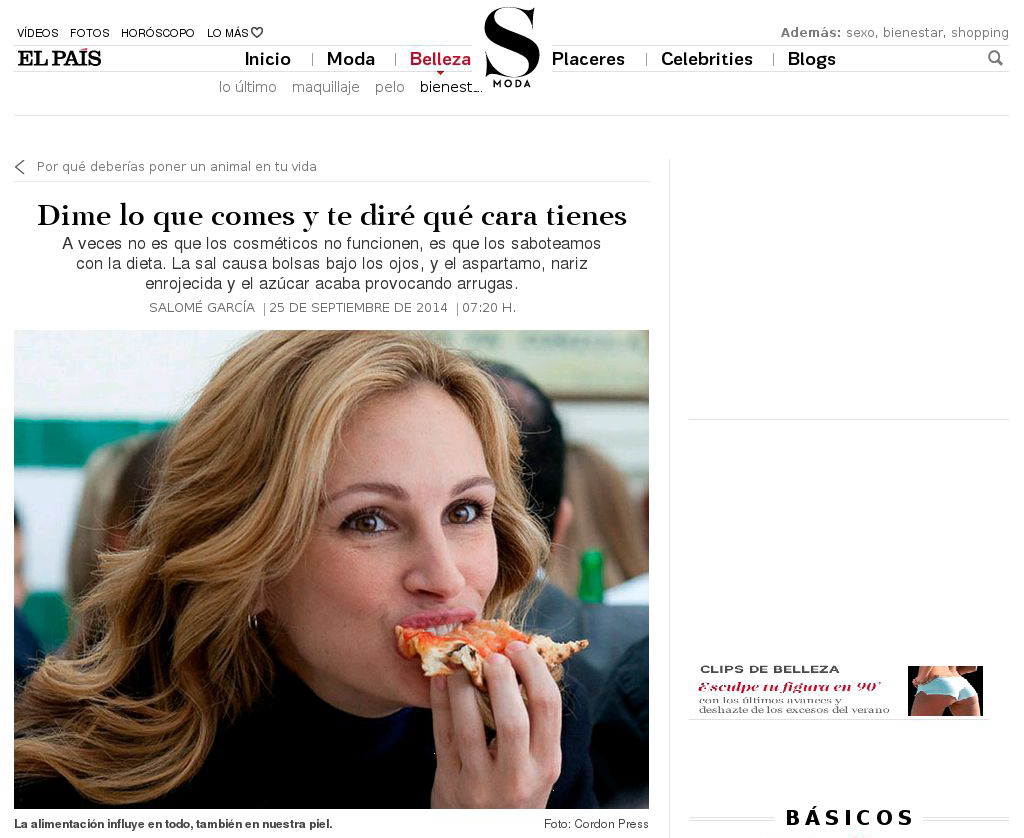Click the El País logo

(x=59, y=58)
